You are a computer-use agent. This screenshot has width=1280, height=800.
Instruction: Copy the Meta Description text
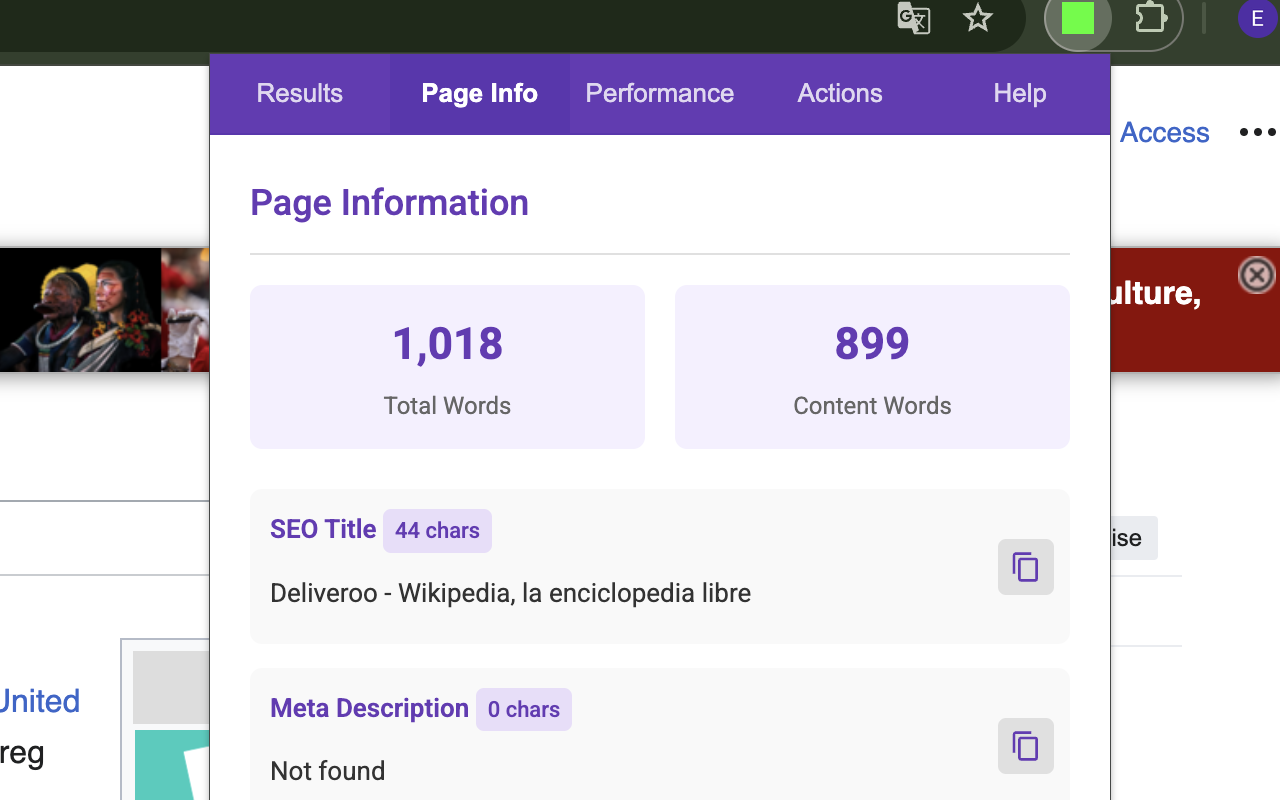pos(1026,746)
